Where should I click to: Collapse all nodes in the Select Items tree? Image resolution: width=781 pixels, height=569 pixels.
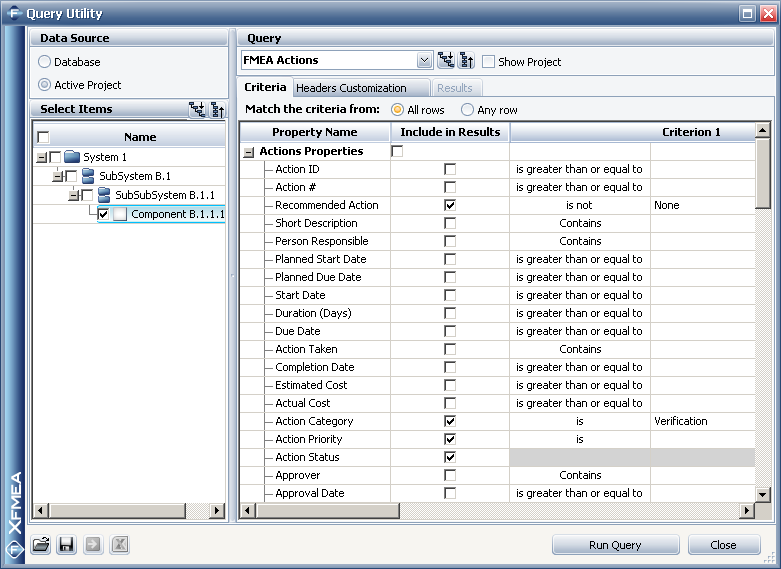[x=217, y=110]
